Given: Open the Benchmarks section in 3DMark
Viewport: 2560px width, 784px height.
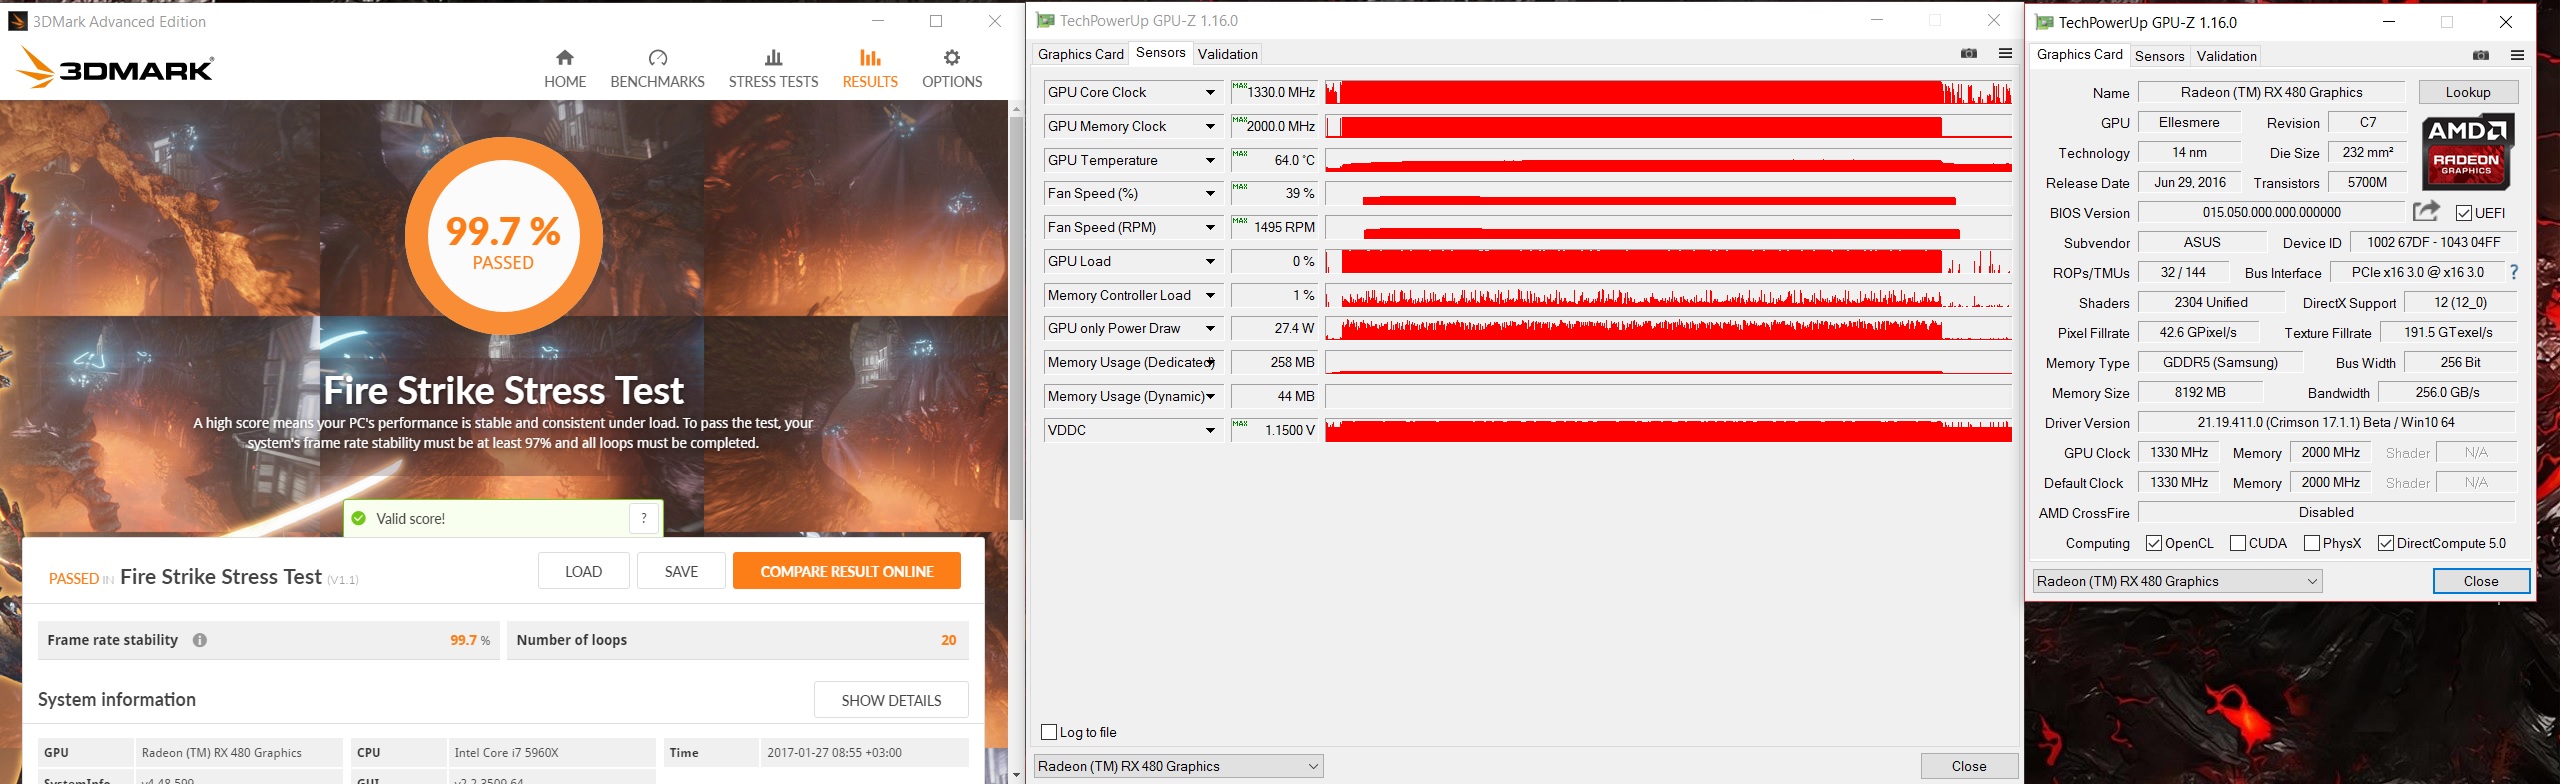Looking at the screenshot, I should pyautogui.click(x=657, y=69).
